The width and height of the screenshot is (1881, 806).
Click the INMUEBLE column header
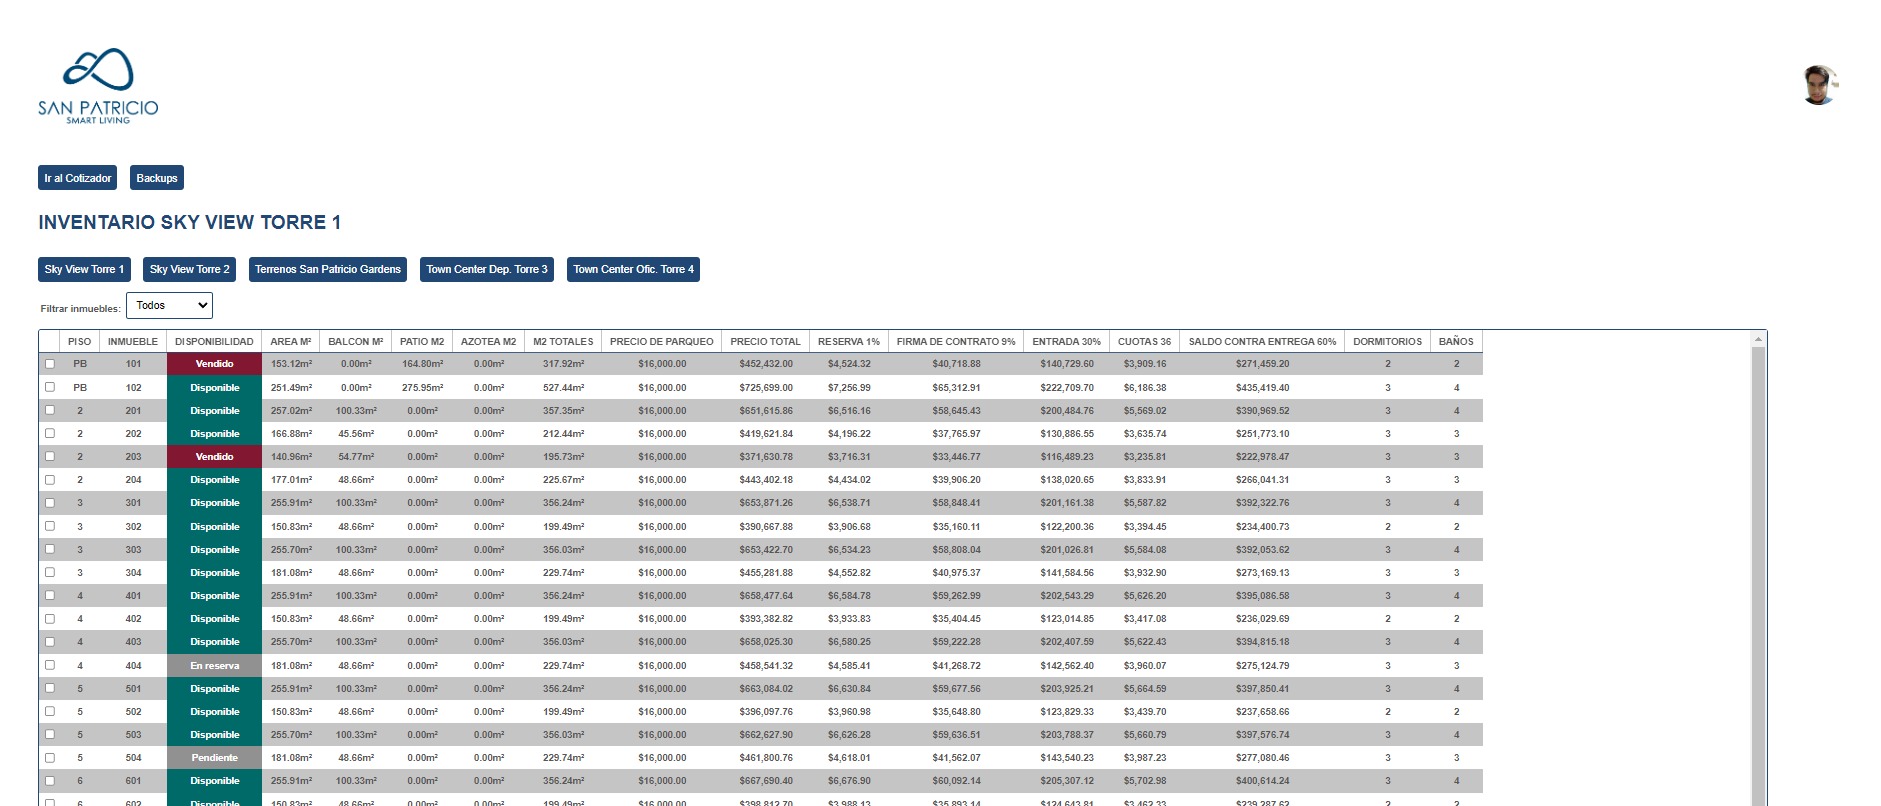tap(133, 341)
